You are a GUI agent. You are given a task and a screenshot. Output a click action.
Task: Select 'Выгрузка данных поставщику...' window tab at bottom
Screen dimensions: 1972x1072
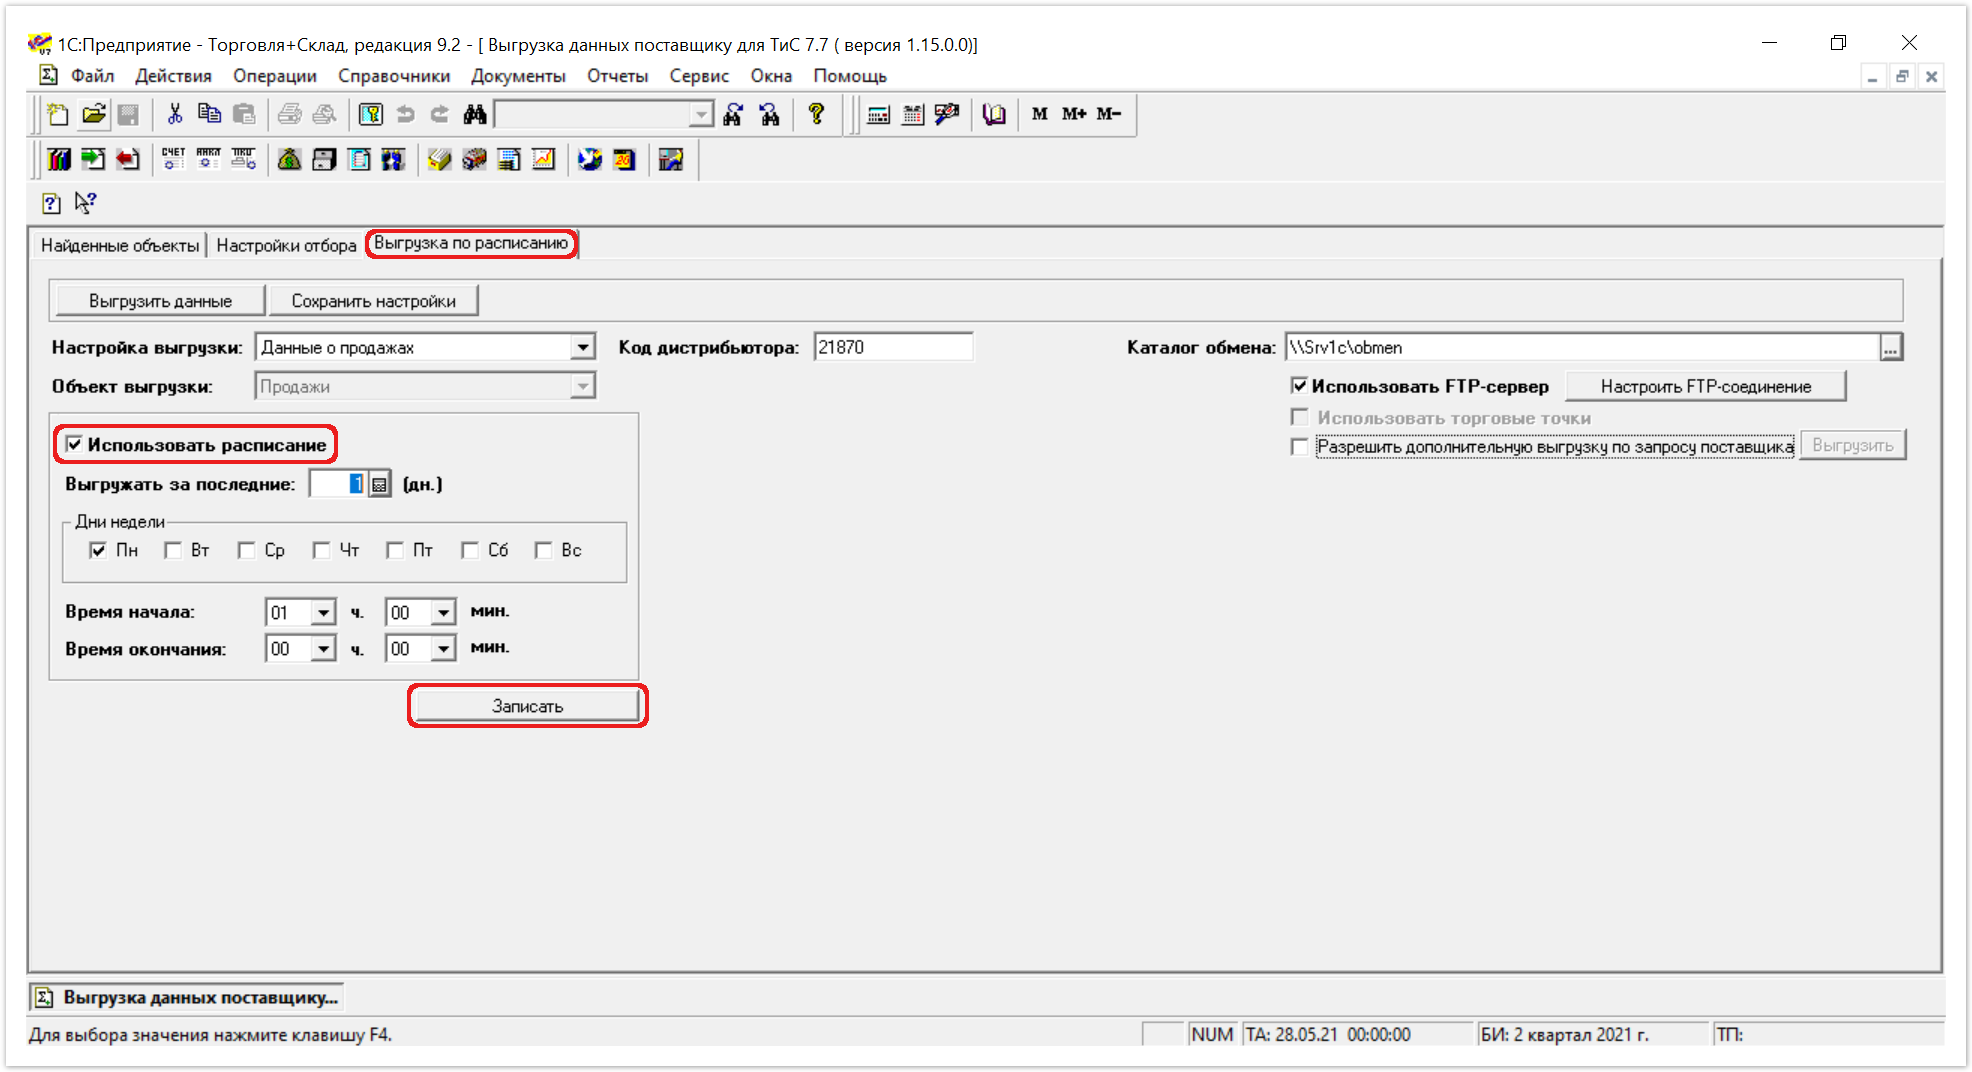pos(187,997)
